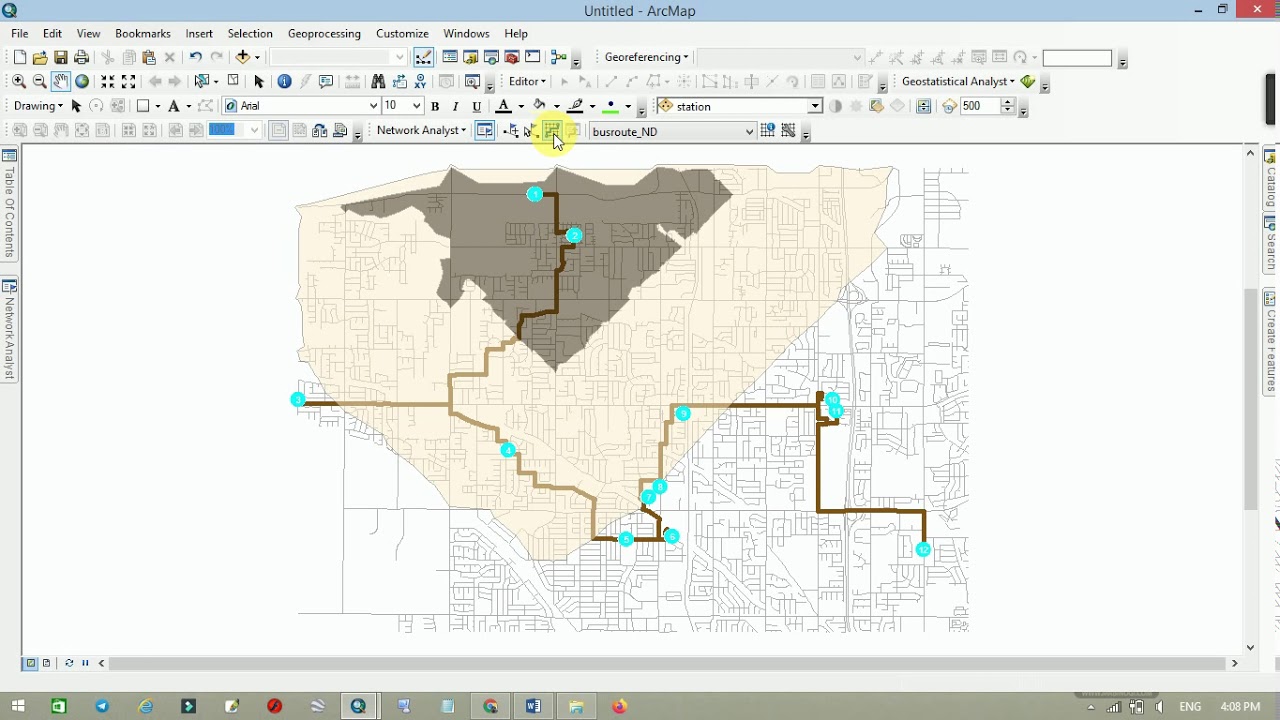Open Network Identify tool
The height and width of the screenshot is (720, 1280).
click(x=768, y=130)
